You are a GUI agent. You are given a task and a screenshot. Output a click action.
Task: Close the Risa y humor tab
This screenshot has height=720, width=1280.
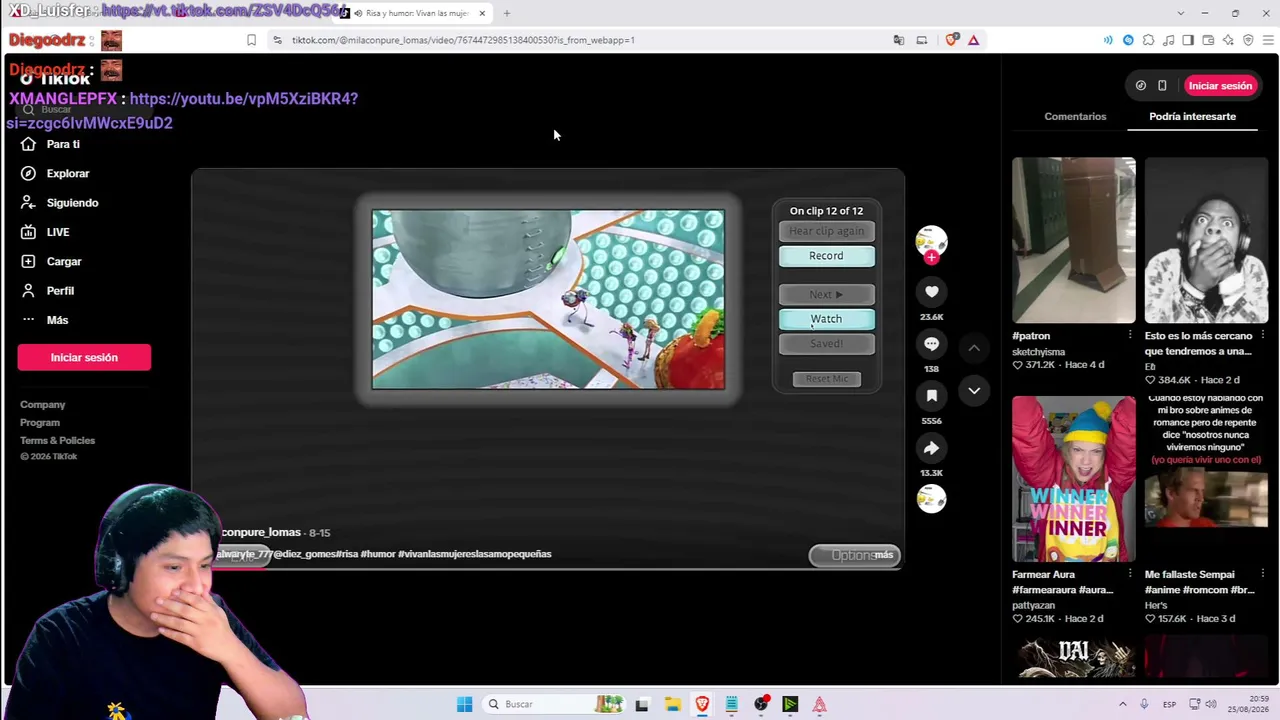point(482,13)
